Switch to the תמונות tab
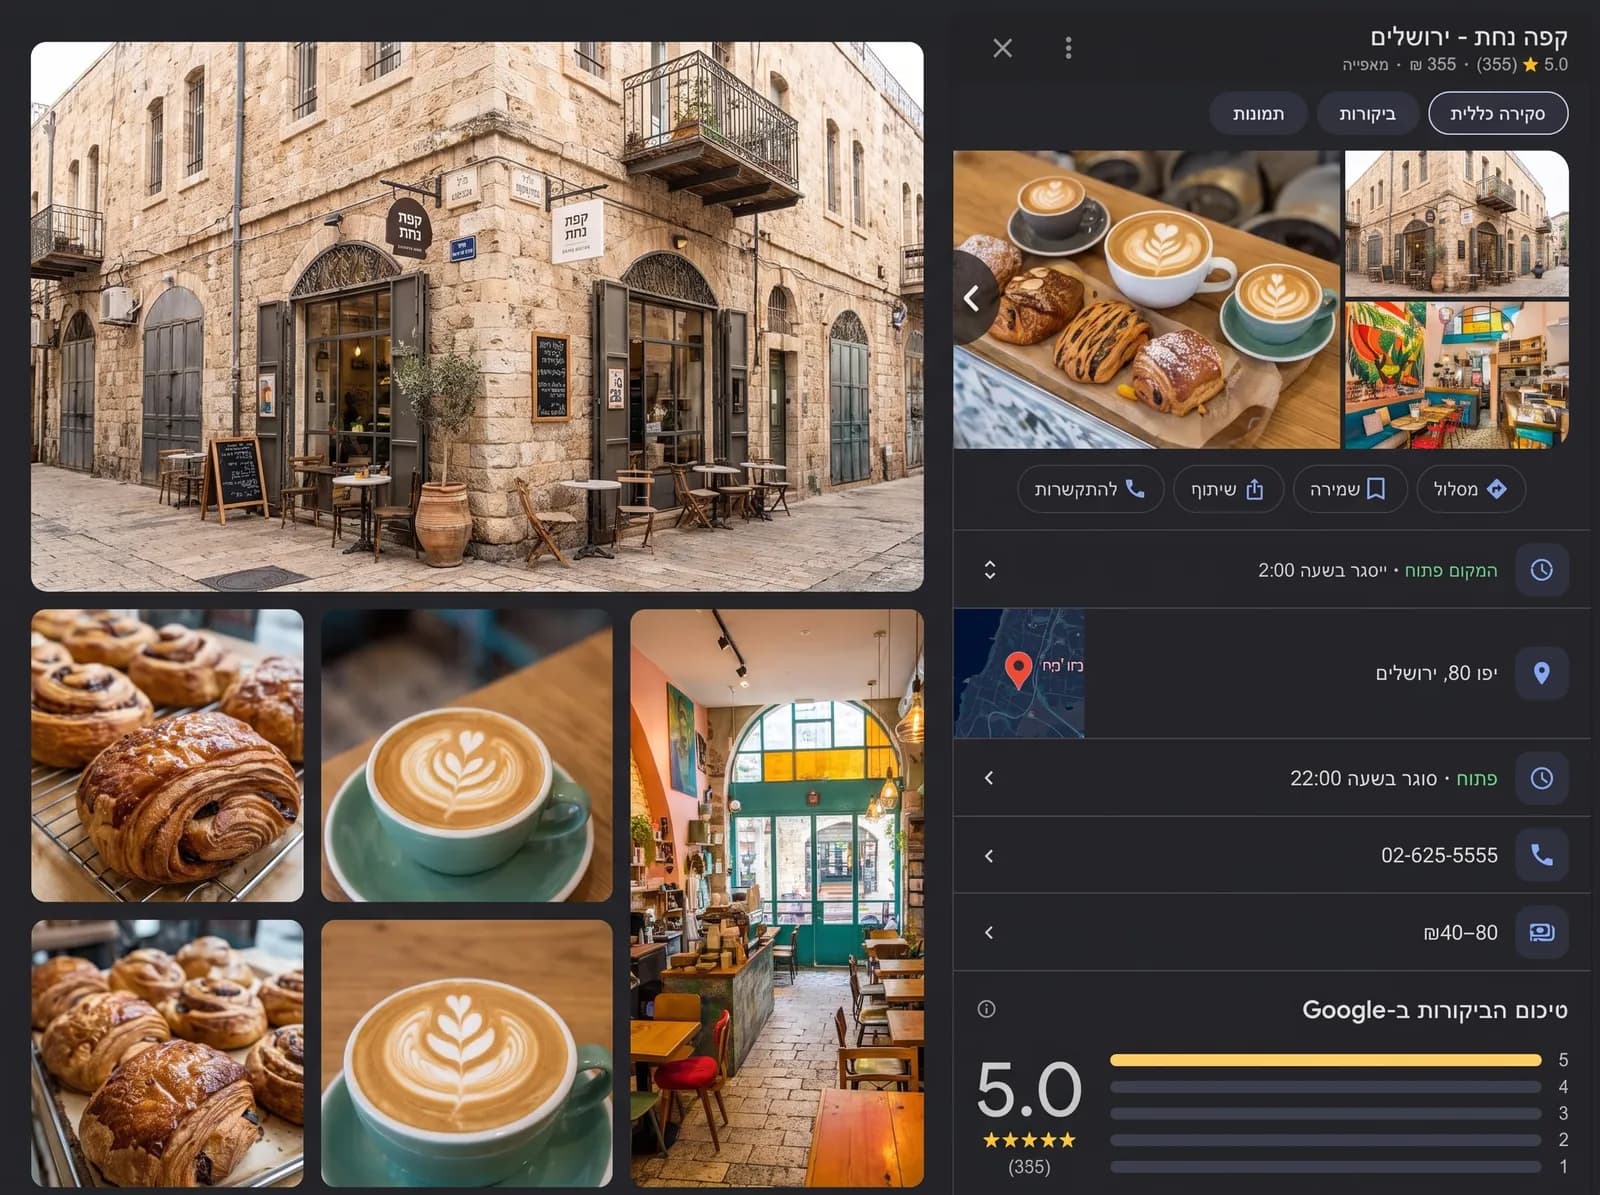1600x1195 pixels. pos(1258,113)
